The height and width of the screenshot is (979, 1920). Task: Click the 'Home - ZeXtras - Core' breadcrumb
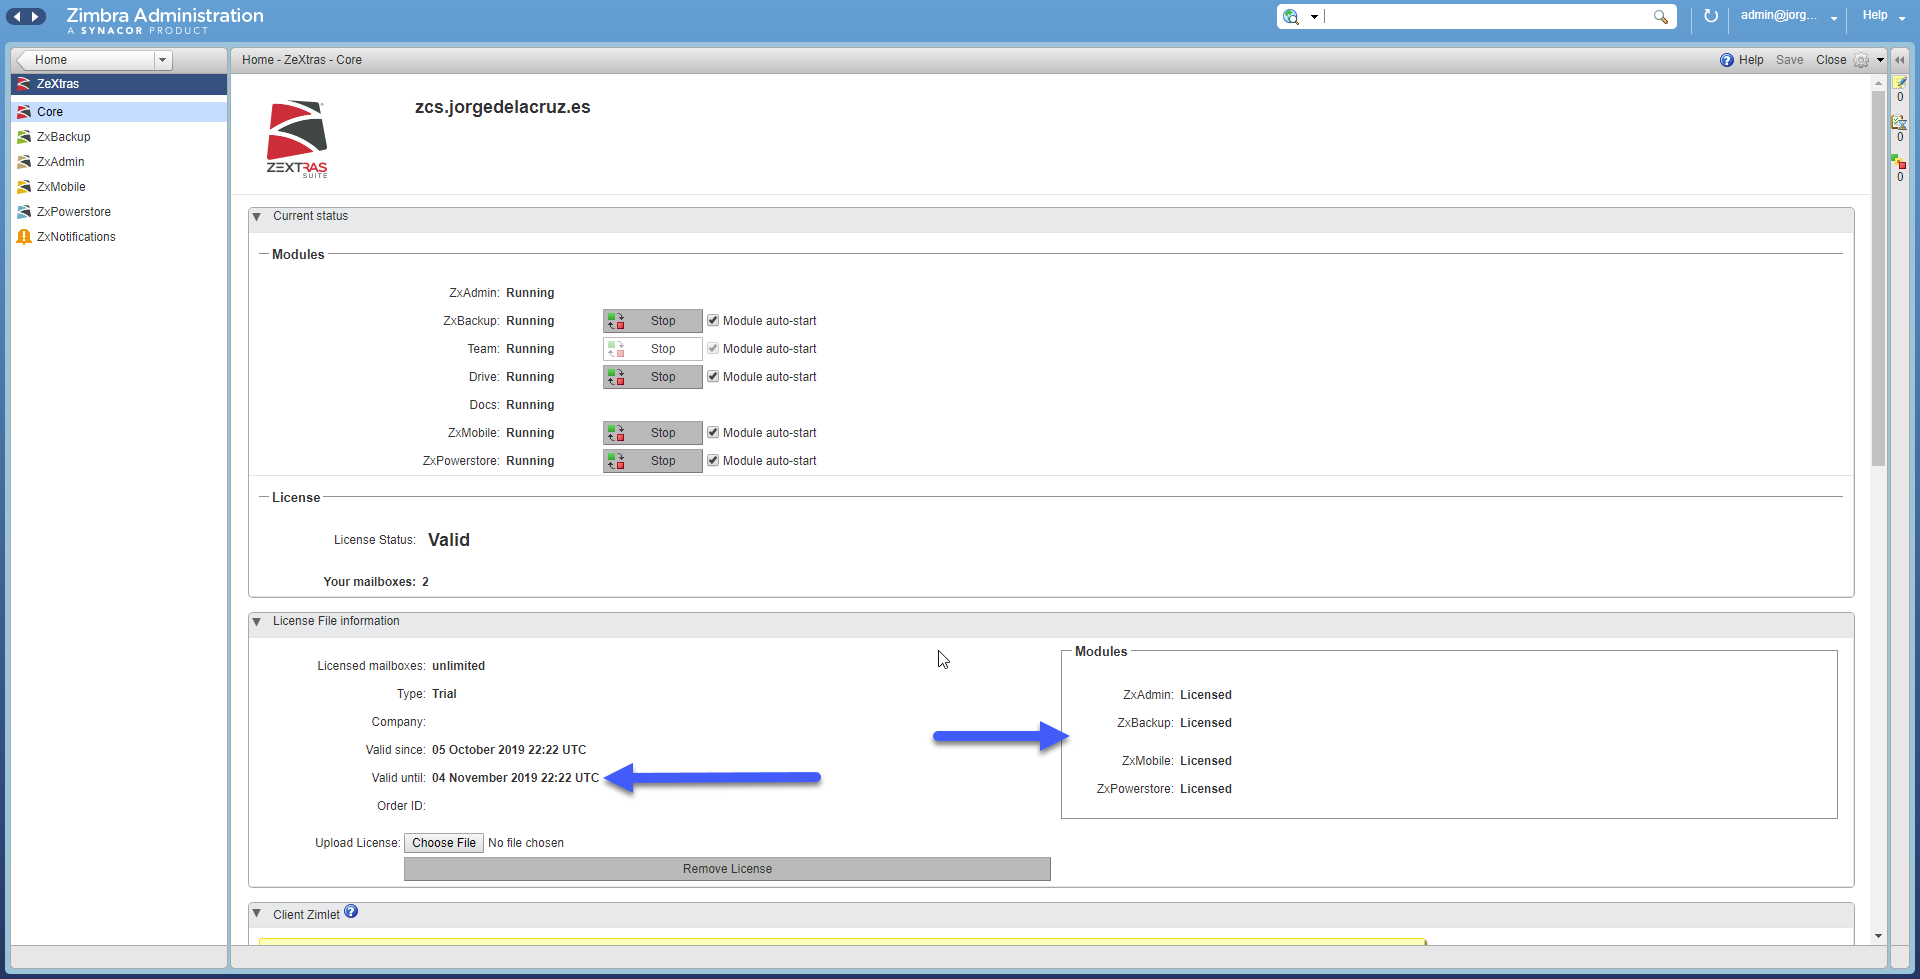coord(302,60)
